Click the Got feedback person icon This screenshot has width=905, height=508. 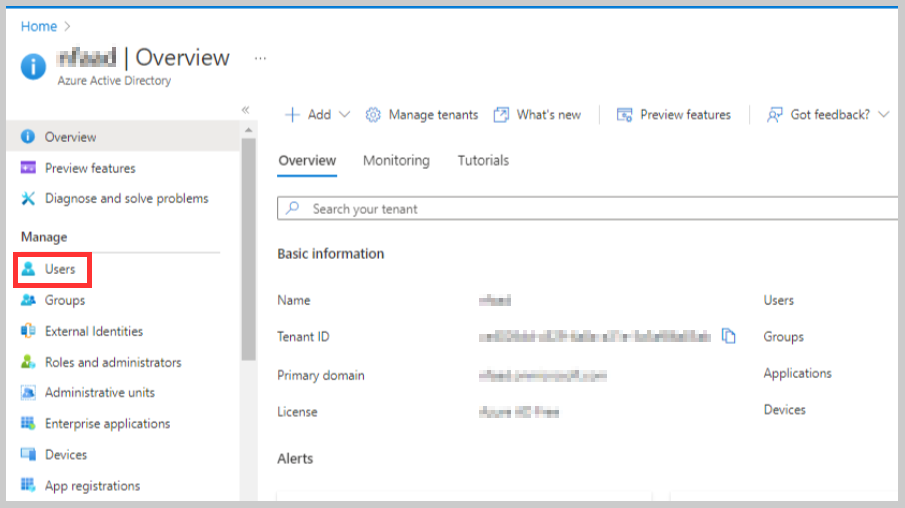pos(775,115)
